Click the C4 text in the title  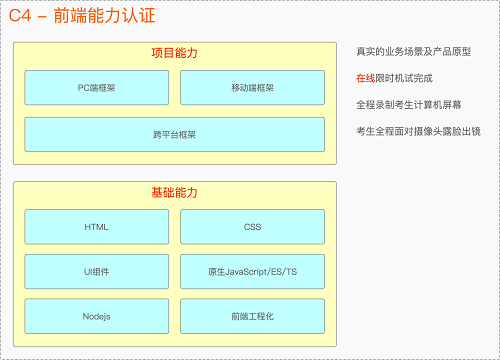click(20, 16)
